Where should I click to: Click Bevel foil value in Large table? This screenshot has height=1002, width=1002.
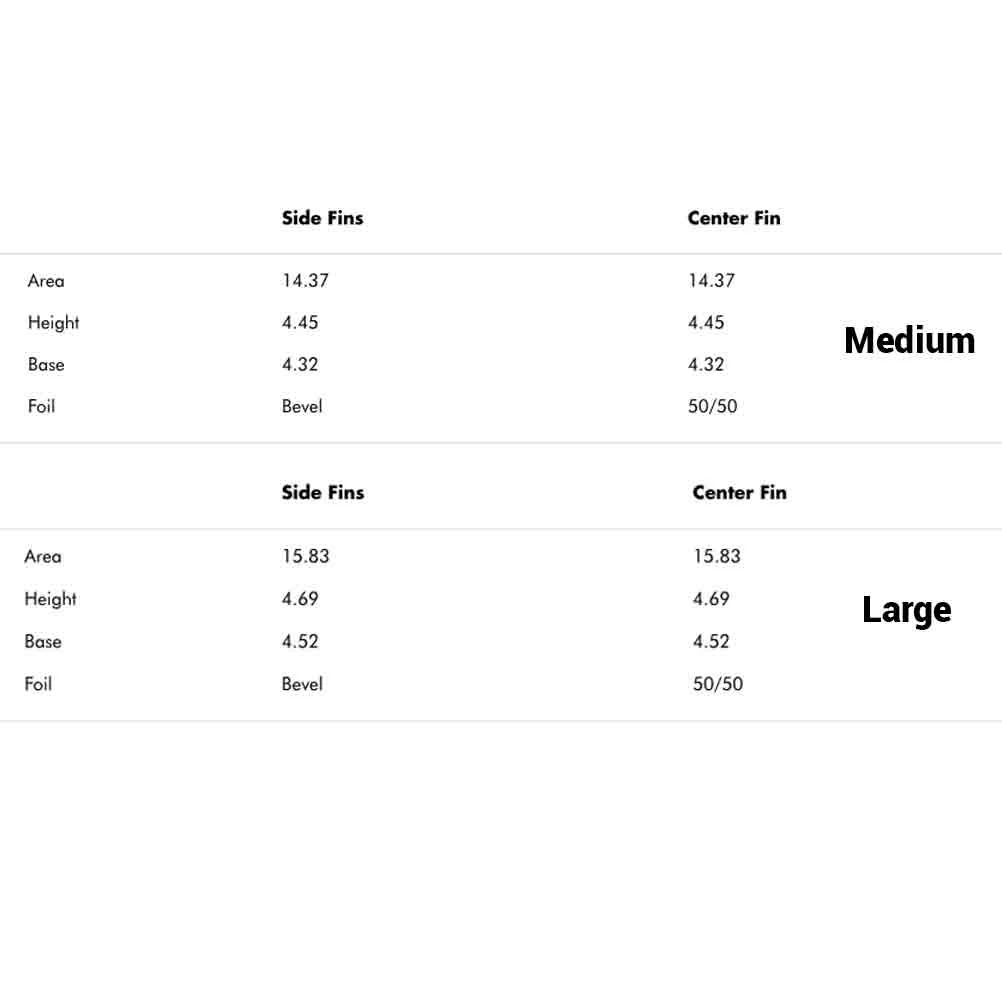(x=302, y=684)
